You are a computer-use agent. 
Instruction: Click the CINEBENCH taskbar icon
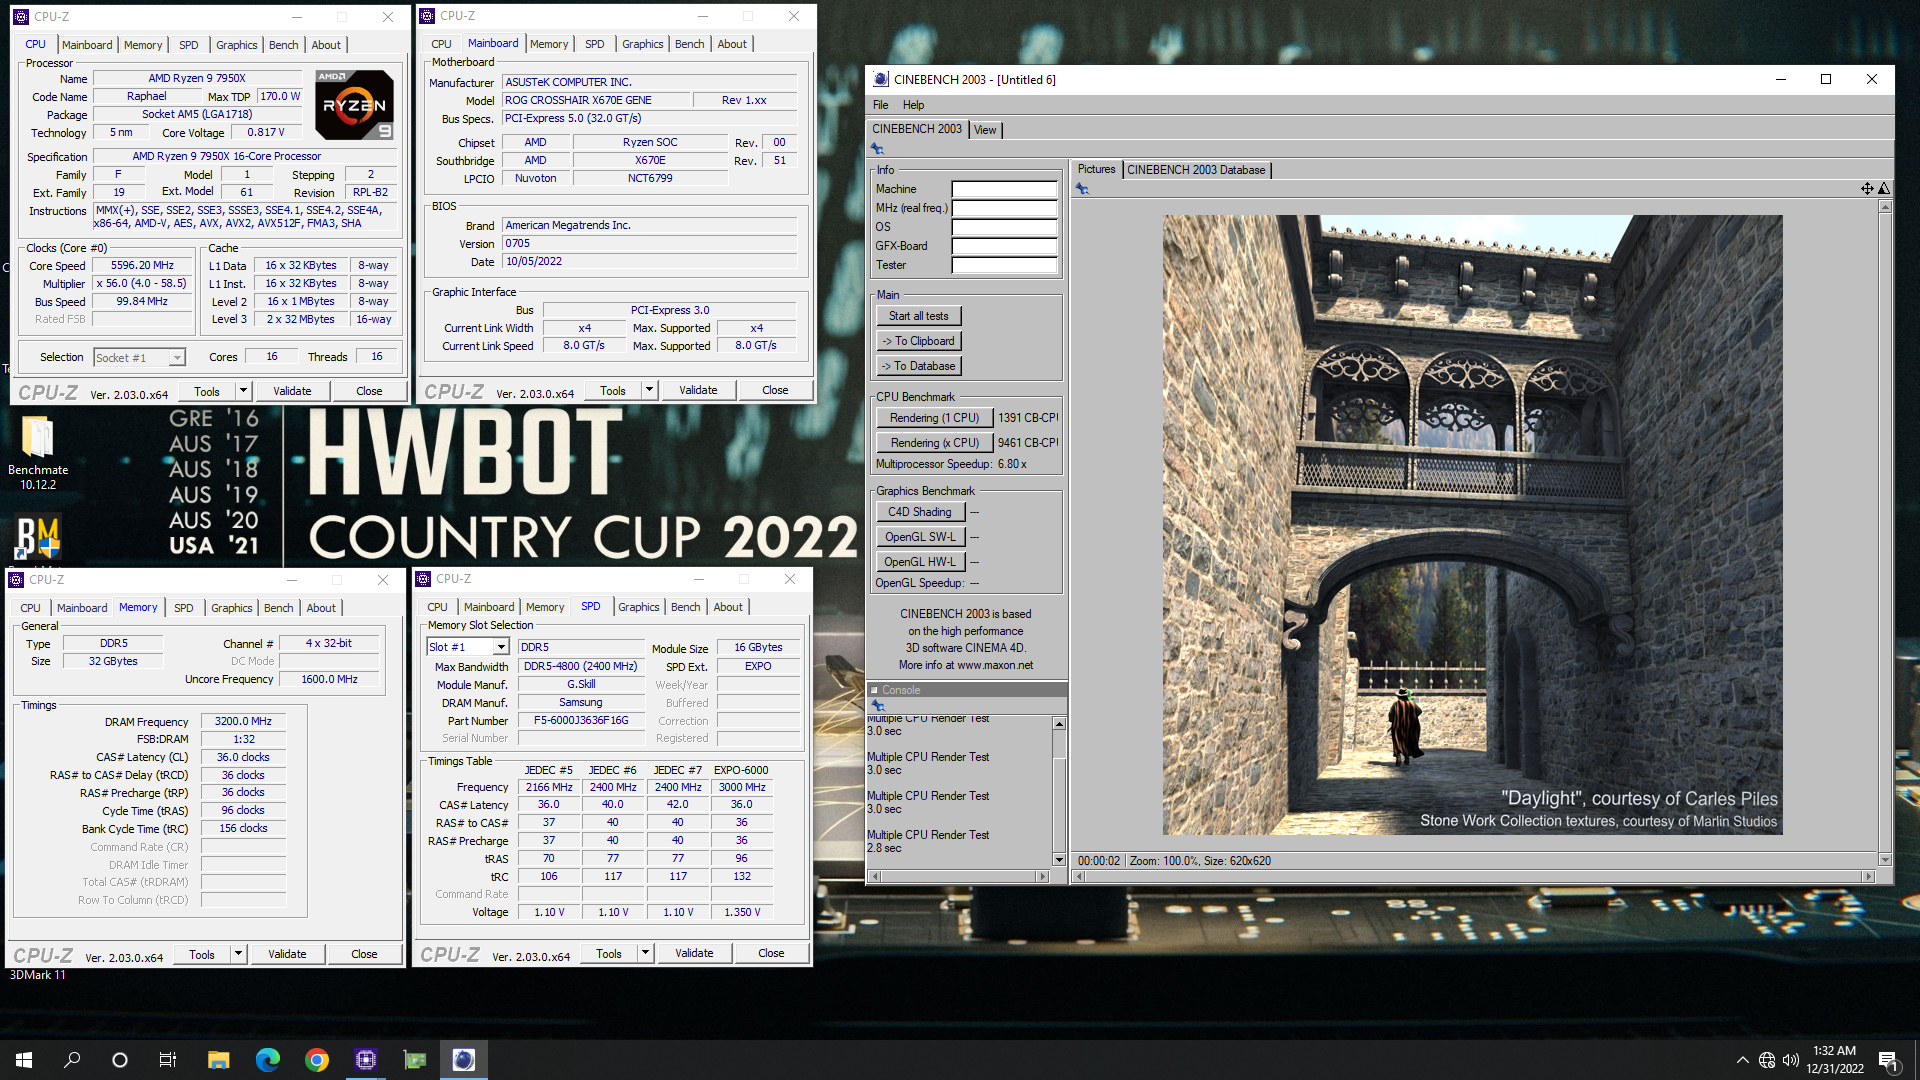[x=463, y=1060]
